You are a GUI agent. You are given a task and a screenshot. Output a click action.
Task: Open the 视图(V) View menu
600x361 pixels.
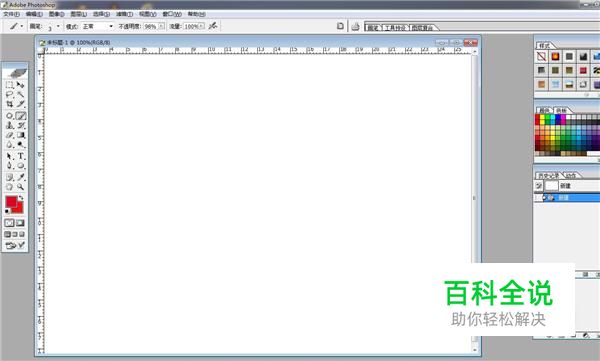(x=148, y=14)
